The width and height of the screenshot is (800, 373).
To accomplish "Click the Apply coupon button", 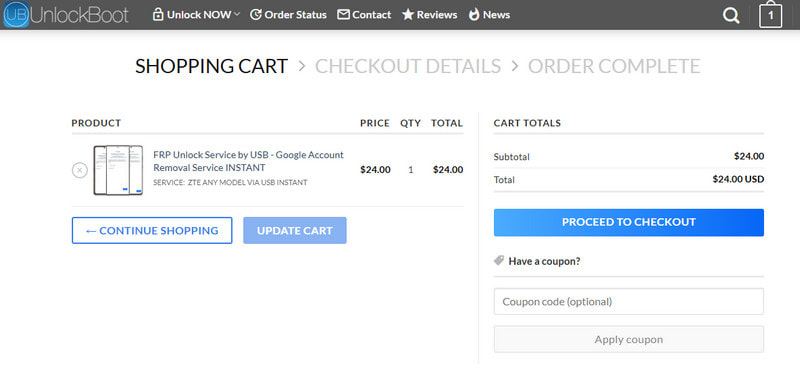I will [x=629, y=339].
